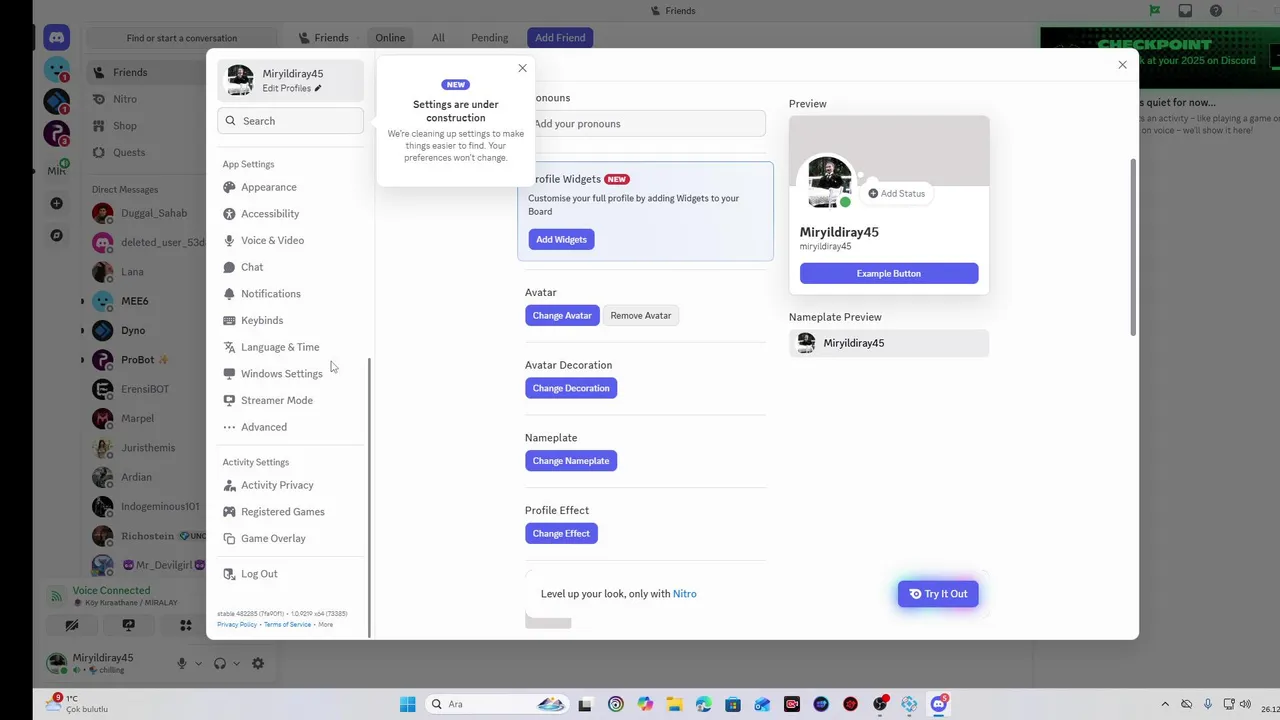Click the Discord home logo icon
This screenshot has width=1280, height=720.
pyautogui.click(x=57, y=38)
